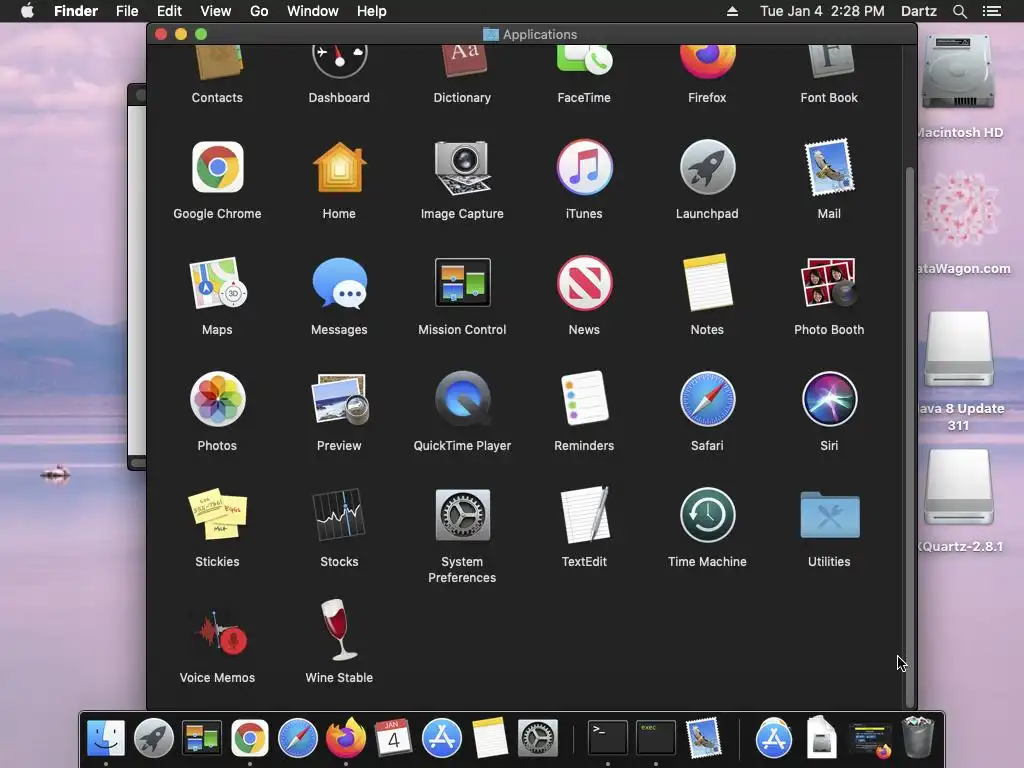The image size is (1024, 768).
Task: Open Calendar in the Dock
Action: pyautogui.click(x=393, y=738)
